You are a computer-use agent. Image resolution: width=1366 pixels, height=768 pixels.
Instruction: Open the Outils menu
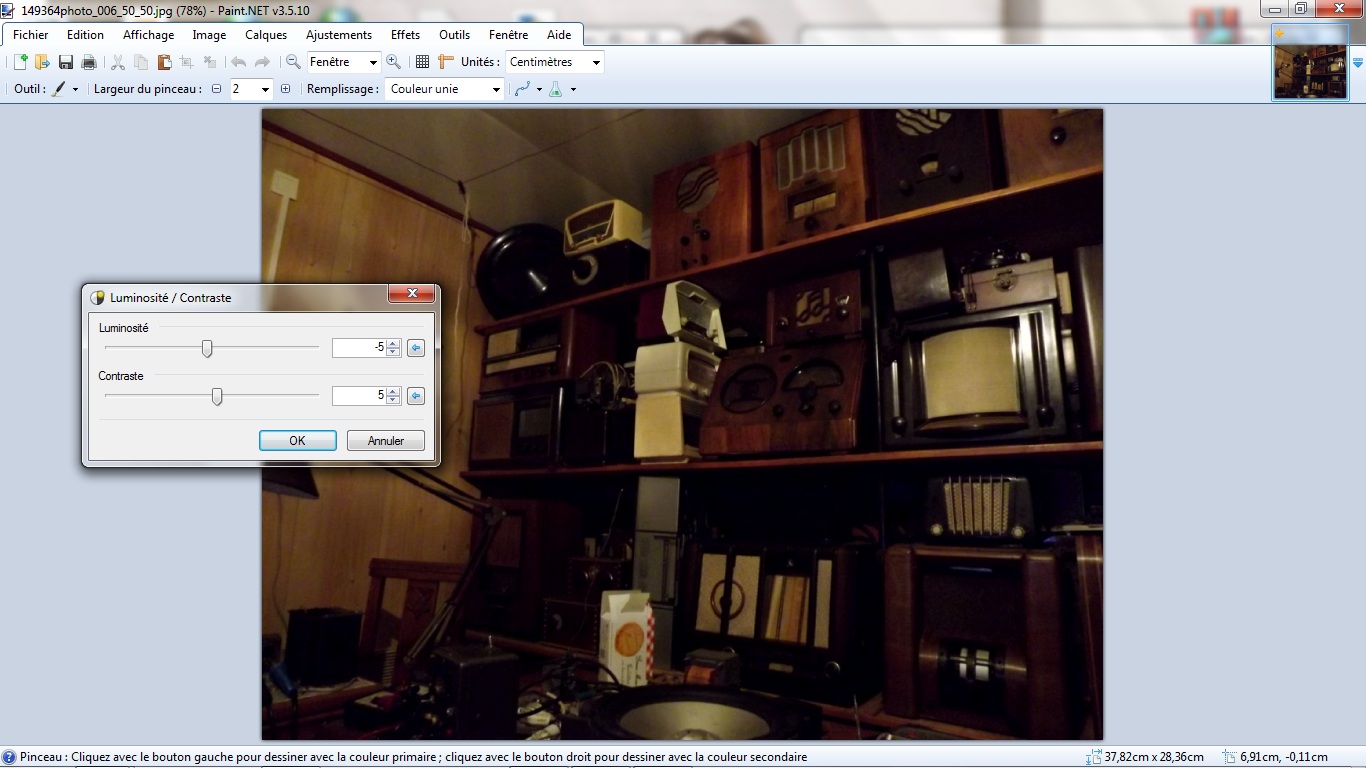point(455,35)
